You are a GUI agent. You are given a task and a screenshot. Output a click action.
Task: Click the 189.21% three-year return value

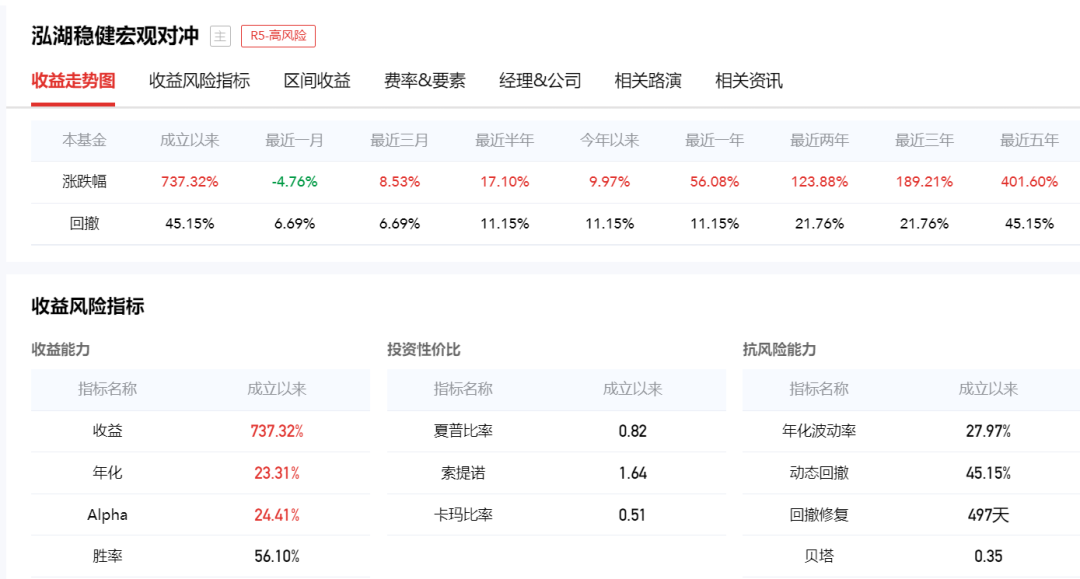coord(924,182)
